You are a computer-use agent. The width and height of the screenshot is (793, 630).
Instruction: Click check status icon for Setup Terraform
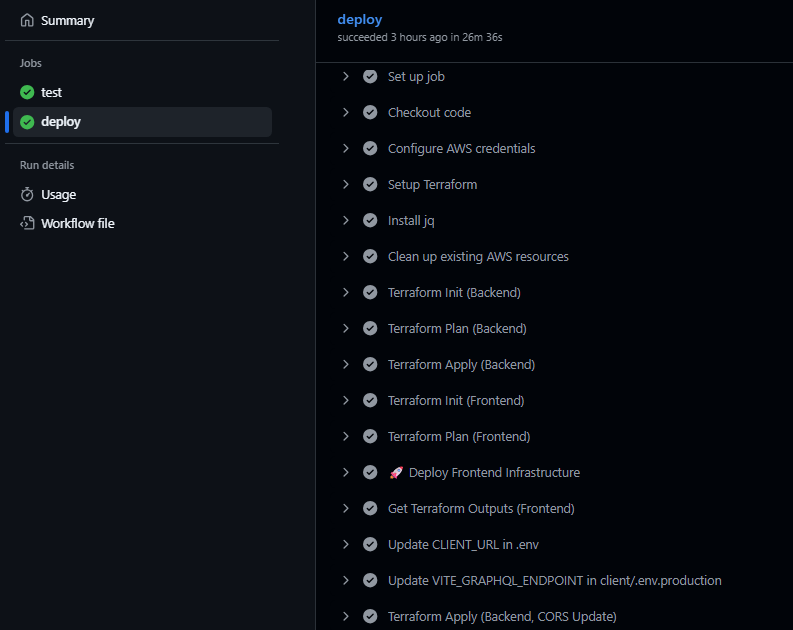pyautogui.click(x=370, y=184)
